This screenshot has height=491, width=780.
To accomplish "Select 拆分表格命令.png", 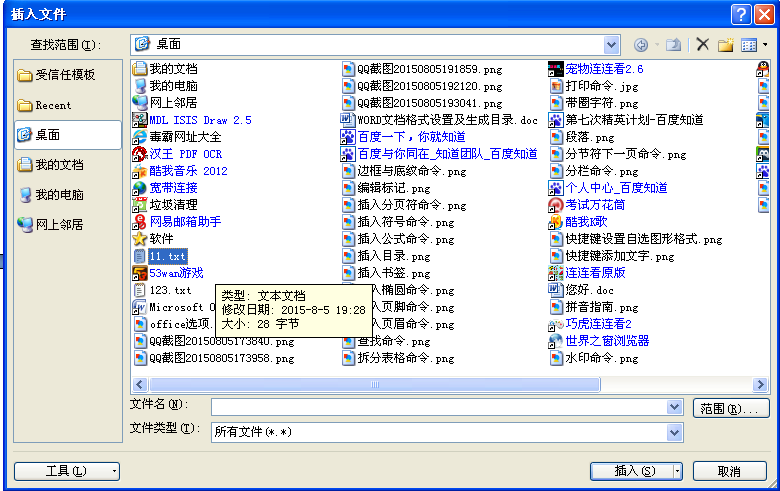I will click(x=398, y=358).
